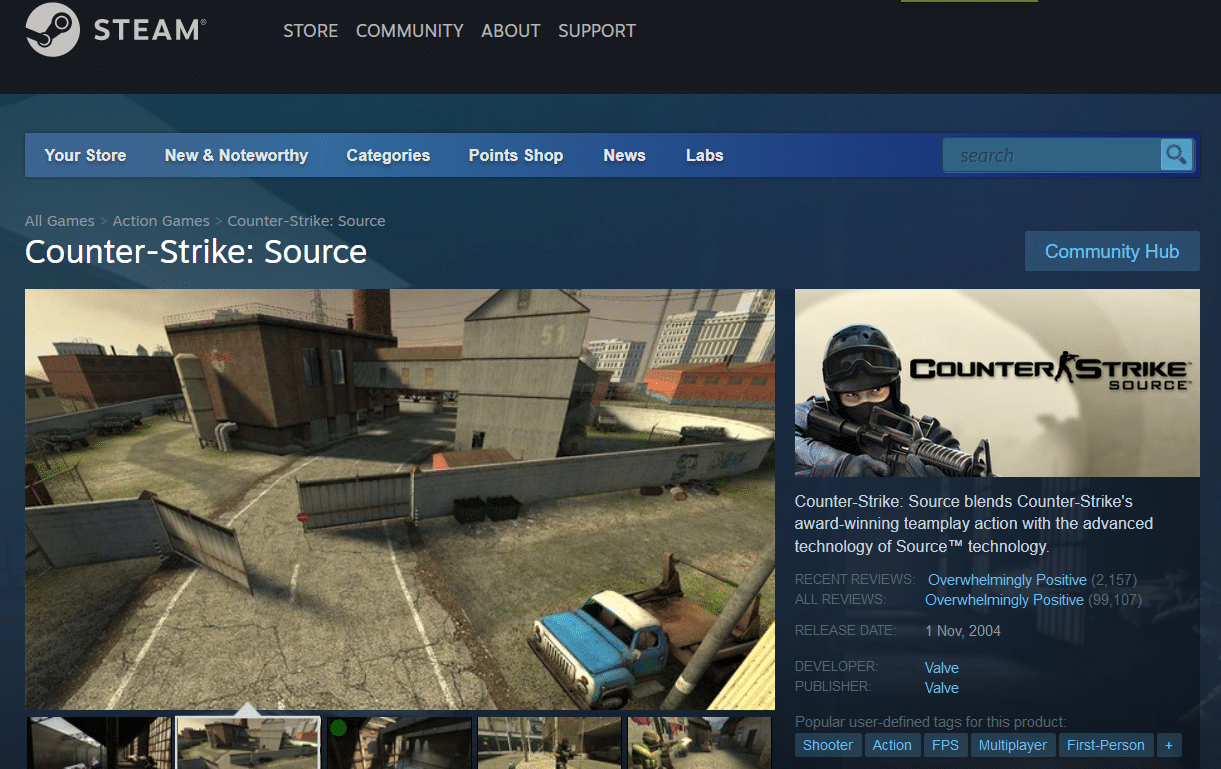Viewport: 1221px width, 769px height.
Task: Click the game description paragraph
Action: click(974, 524)
